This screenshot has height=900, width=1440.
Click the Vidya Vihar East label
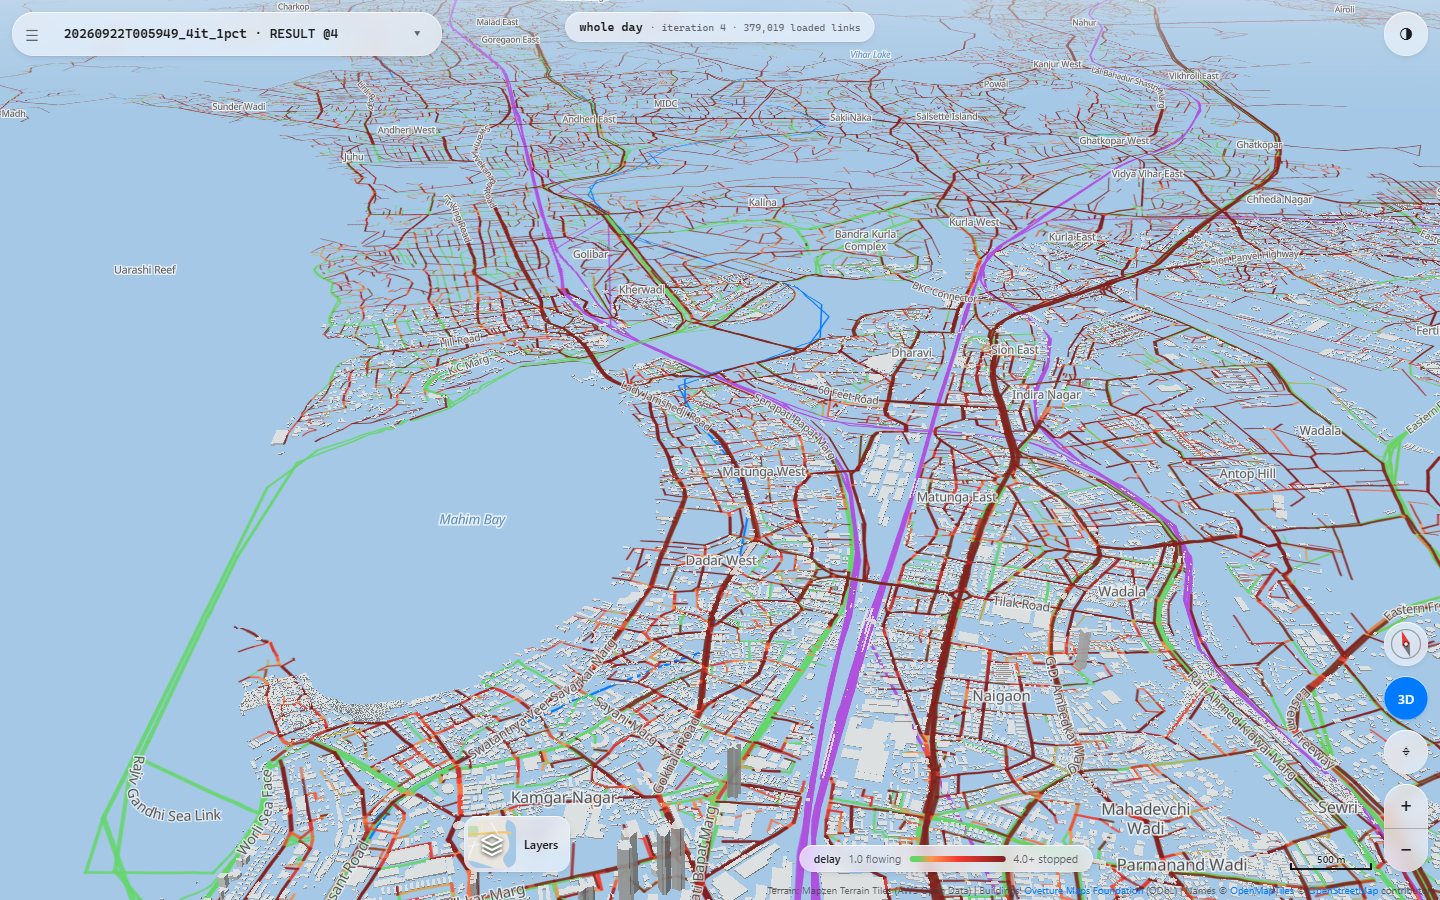[1147, 174]
